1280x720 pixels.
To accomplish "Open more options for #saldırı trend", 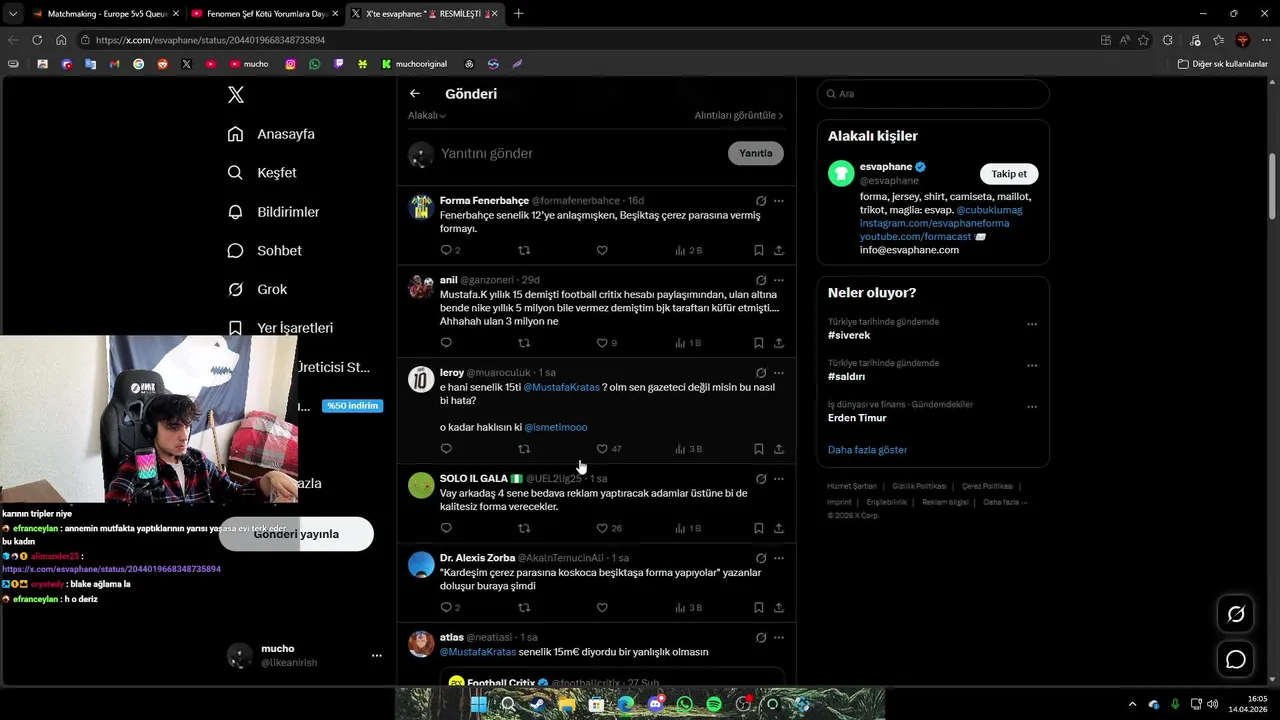I will coord(1032,366).
